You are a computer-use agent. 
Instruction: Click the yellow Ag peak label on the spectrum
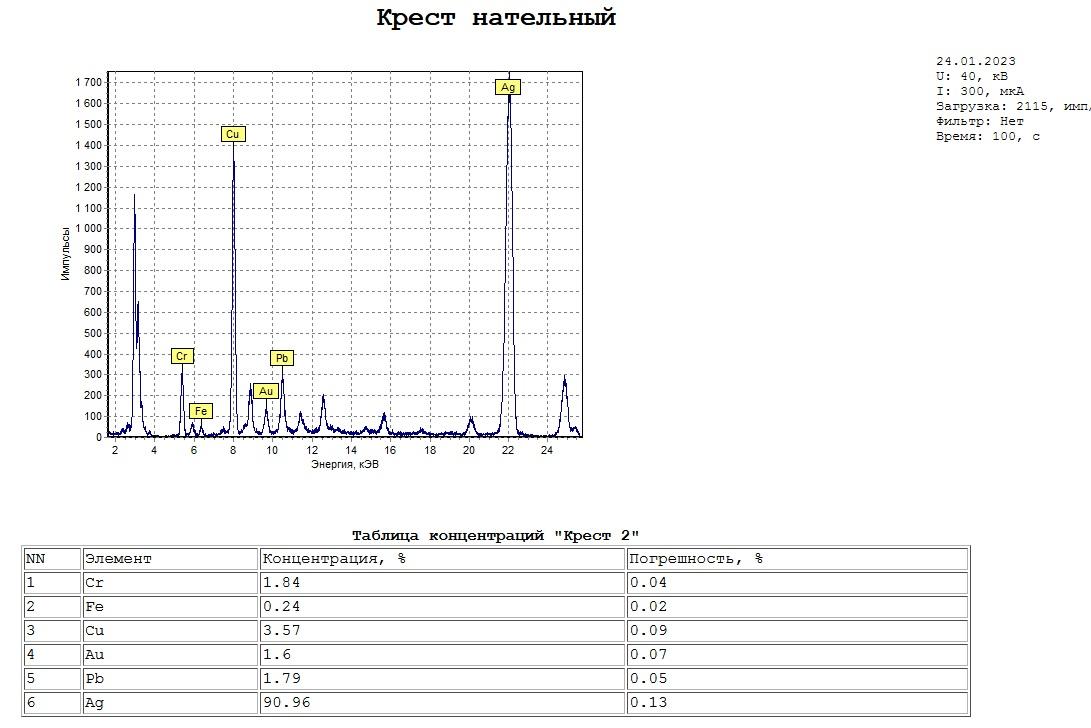508,88
